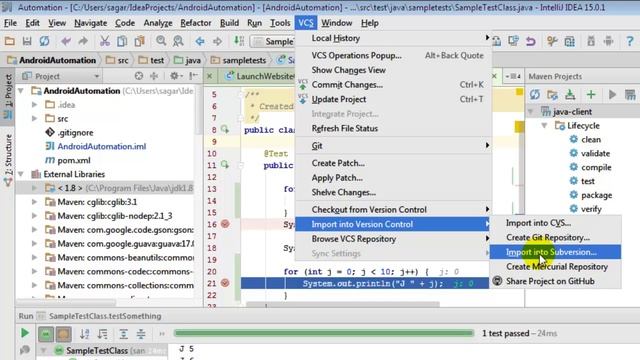
Task: Click Show Changes View menu item
Action: (x=393, y=70)
